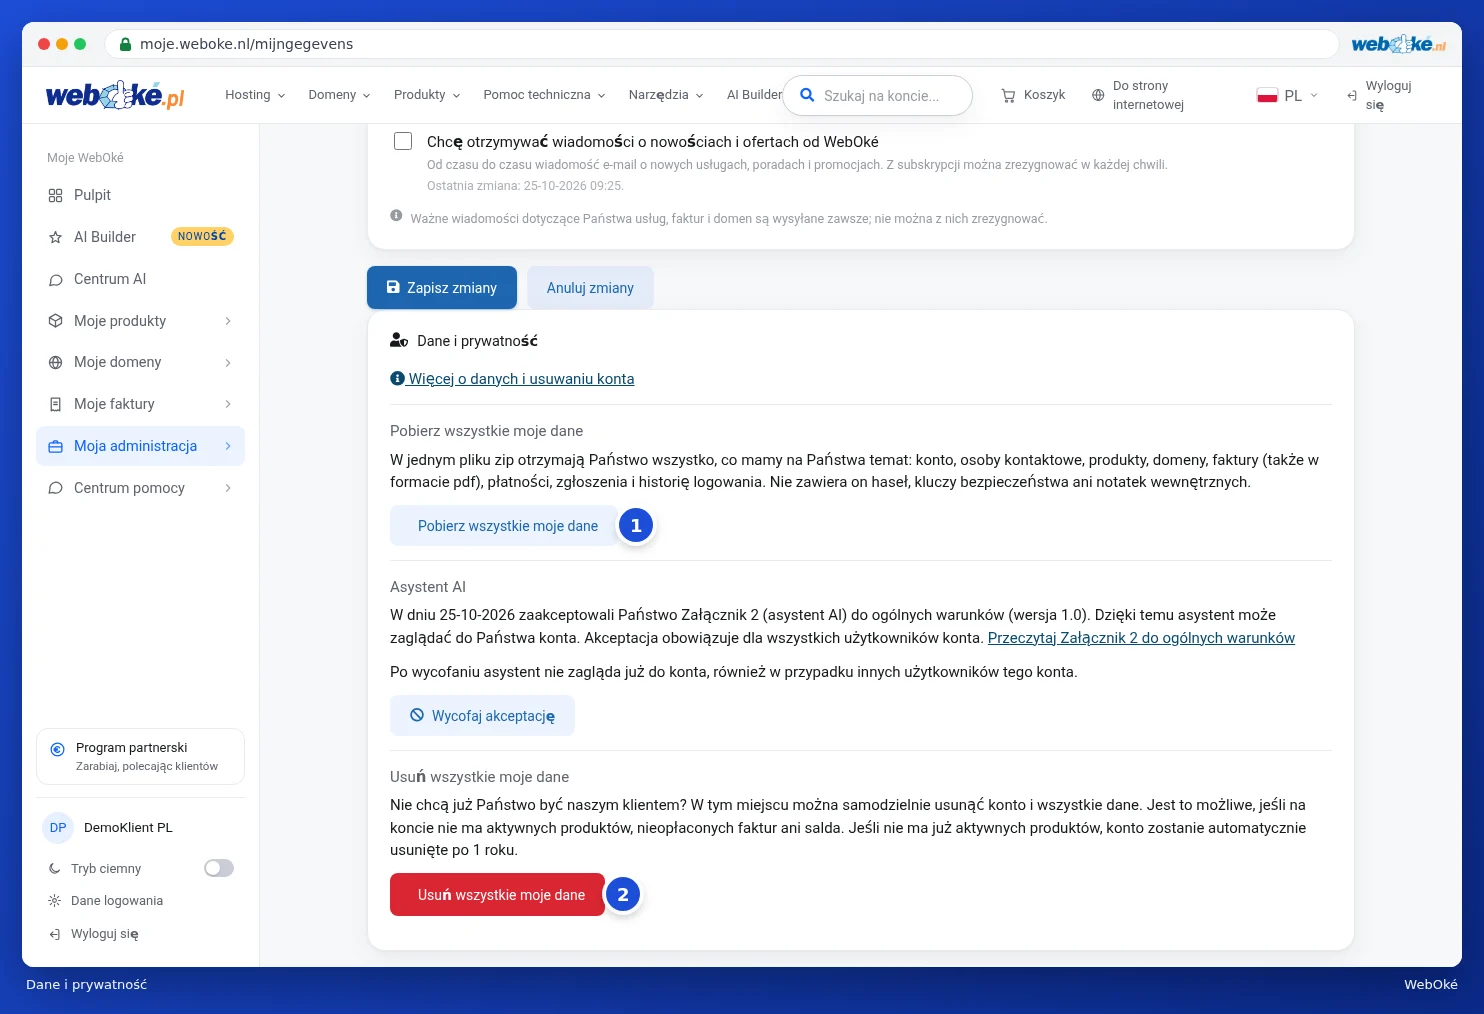Open the Produkty dropdown menu
The height and width of the screenshot is (1014, 1484).
tap(427, 95)
